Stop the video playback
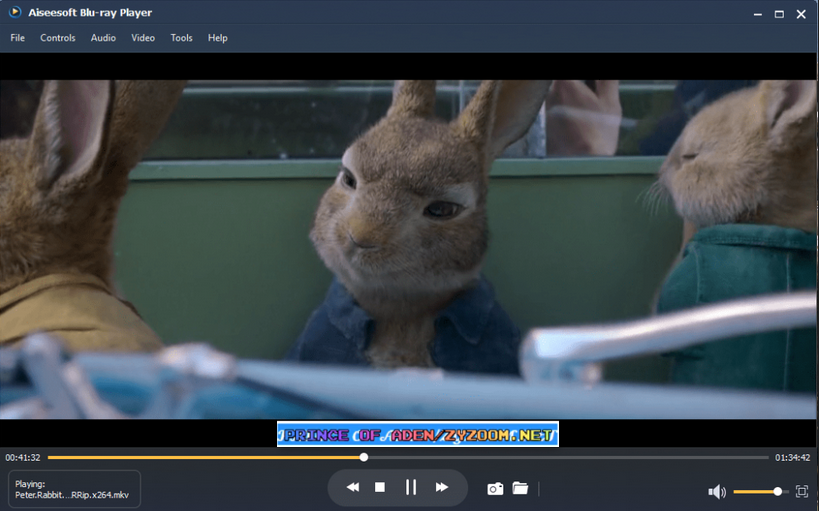This screenshot has width=819, height=511. [x=380, y=487]
